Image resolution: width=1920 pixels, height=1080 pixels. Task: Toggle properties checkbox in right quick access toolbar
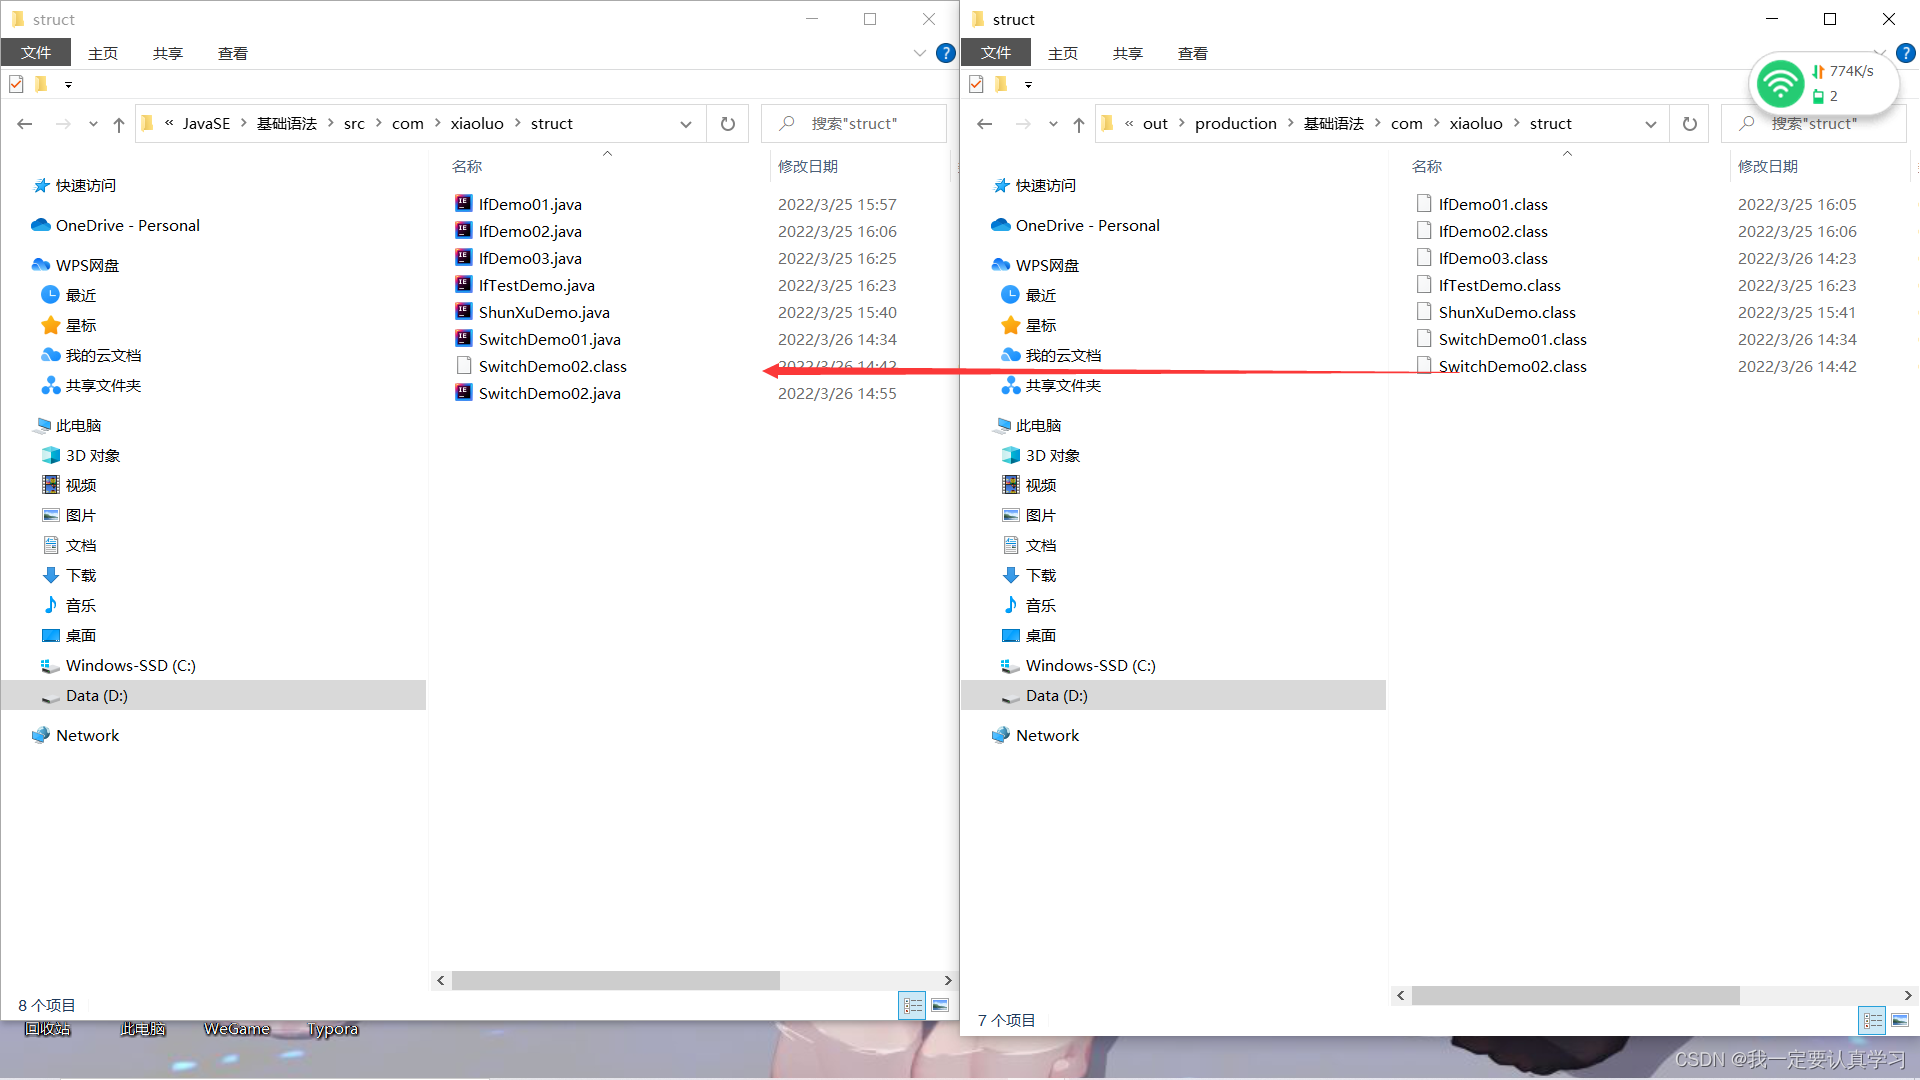(x=976, y=84)
